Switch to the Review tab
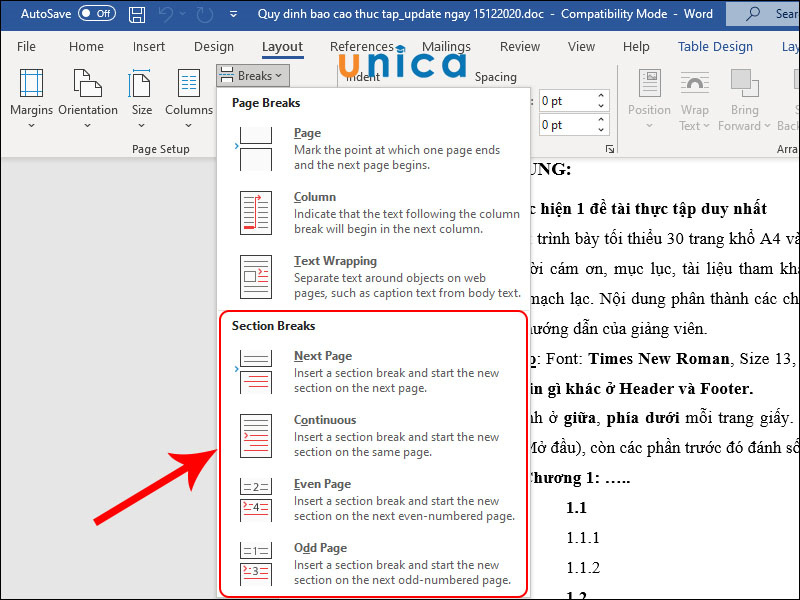800x600 pixels. (519, 47)
